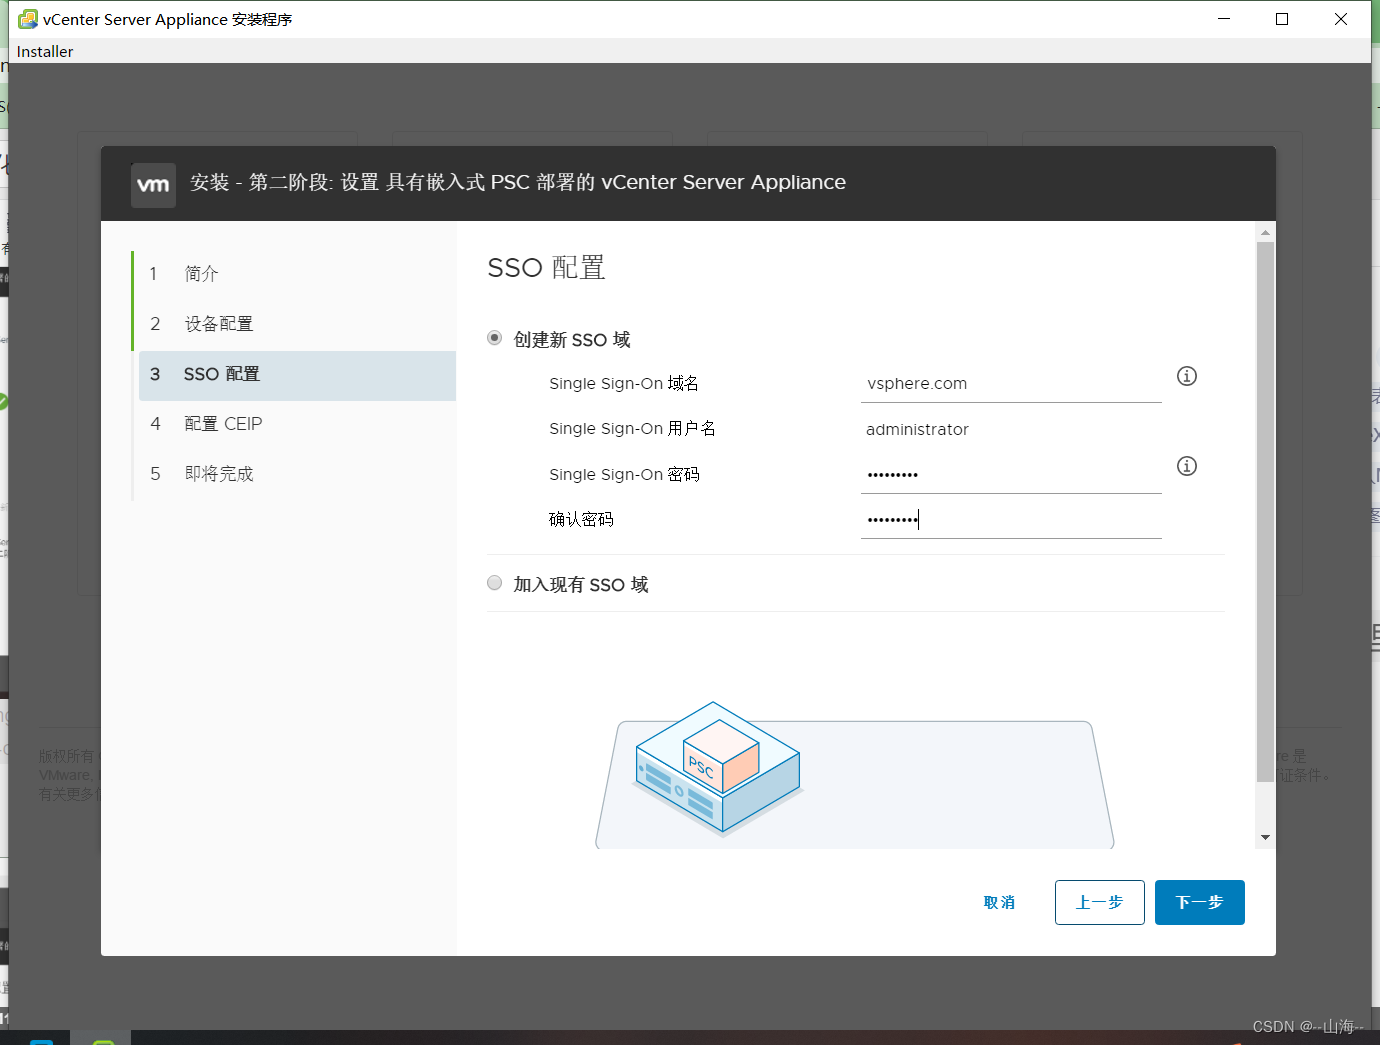Click the Single Sign-On 用户名 label
The height and width of the screenshot is (1045, 1380).
pyautogui.click(x=632, y=429)
